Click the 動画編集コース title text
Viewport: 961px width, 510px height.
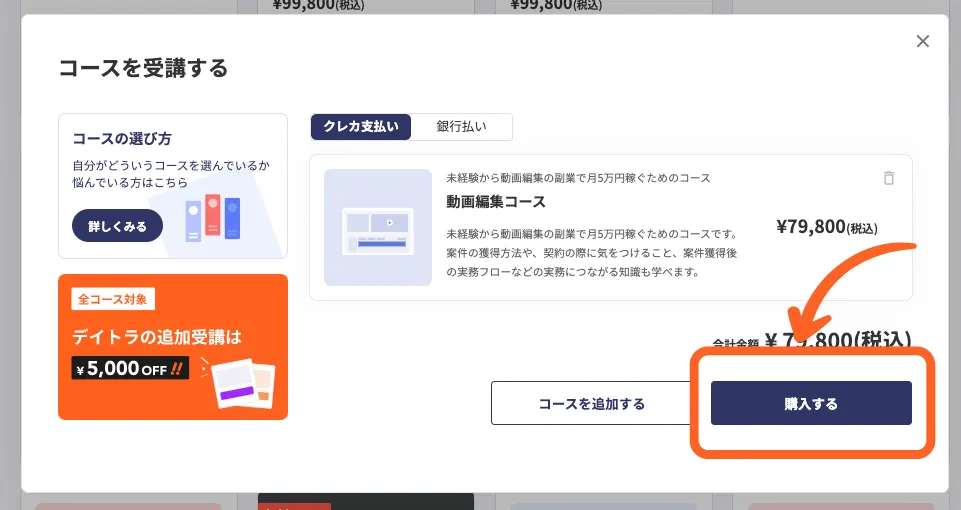[496, 202]
